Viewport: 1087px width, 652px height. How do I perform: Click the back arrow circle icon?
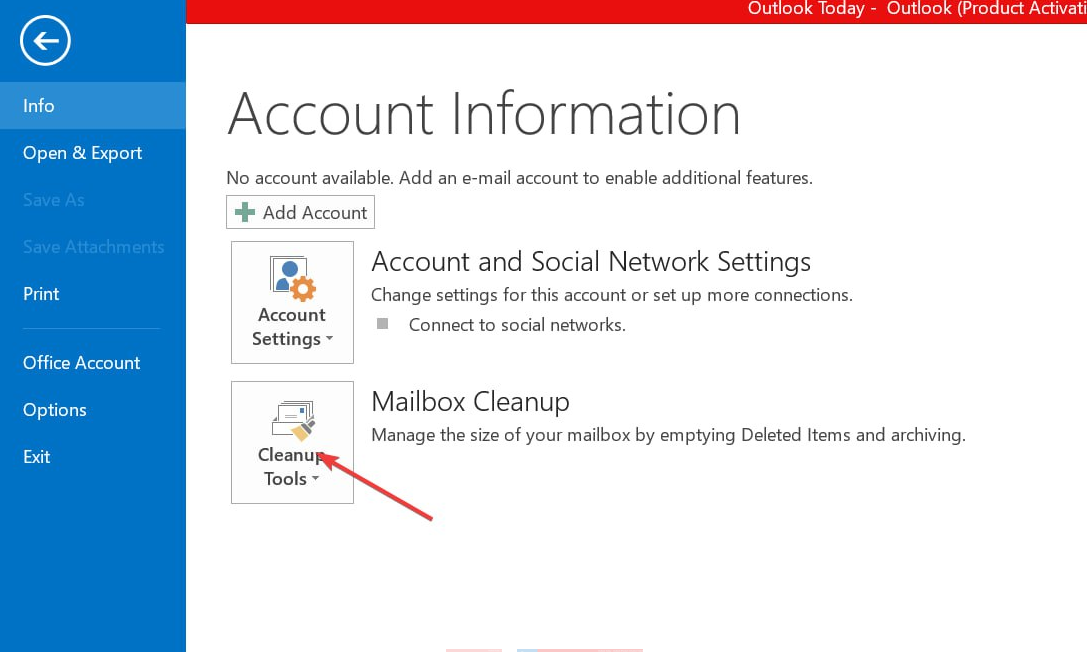point(45,41)
